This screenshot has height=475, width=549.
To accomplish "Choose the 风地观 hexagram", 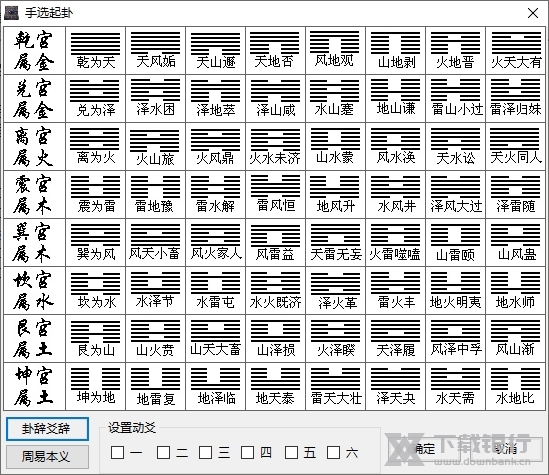I will (x=335, y=51).
